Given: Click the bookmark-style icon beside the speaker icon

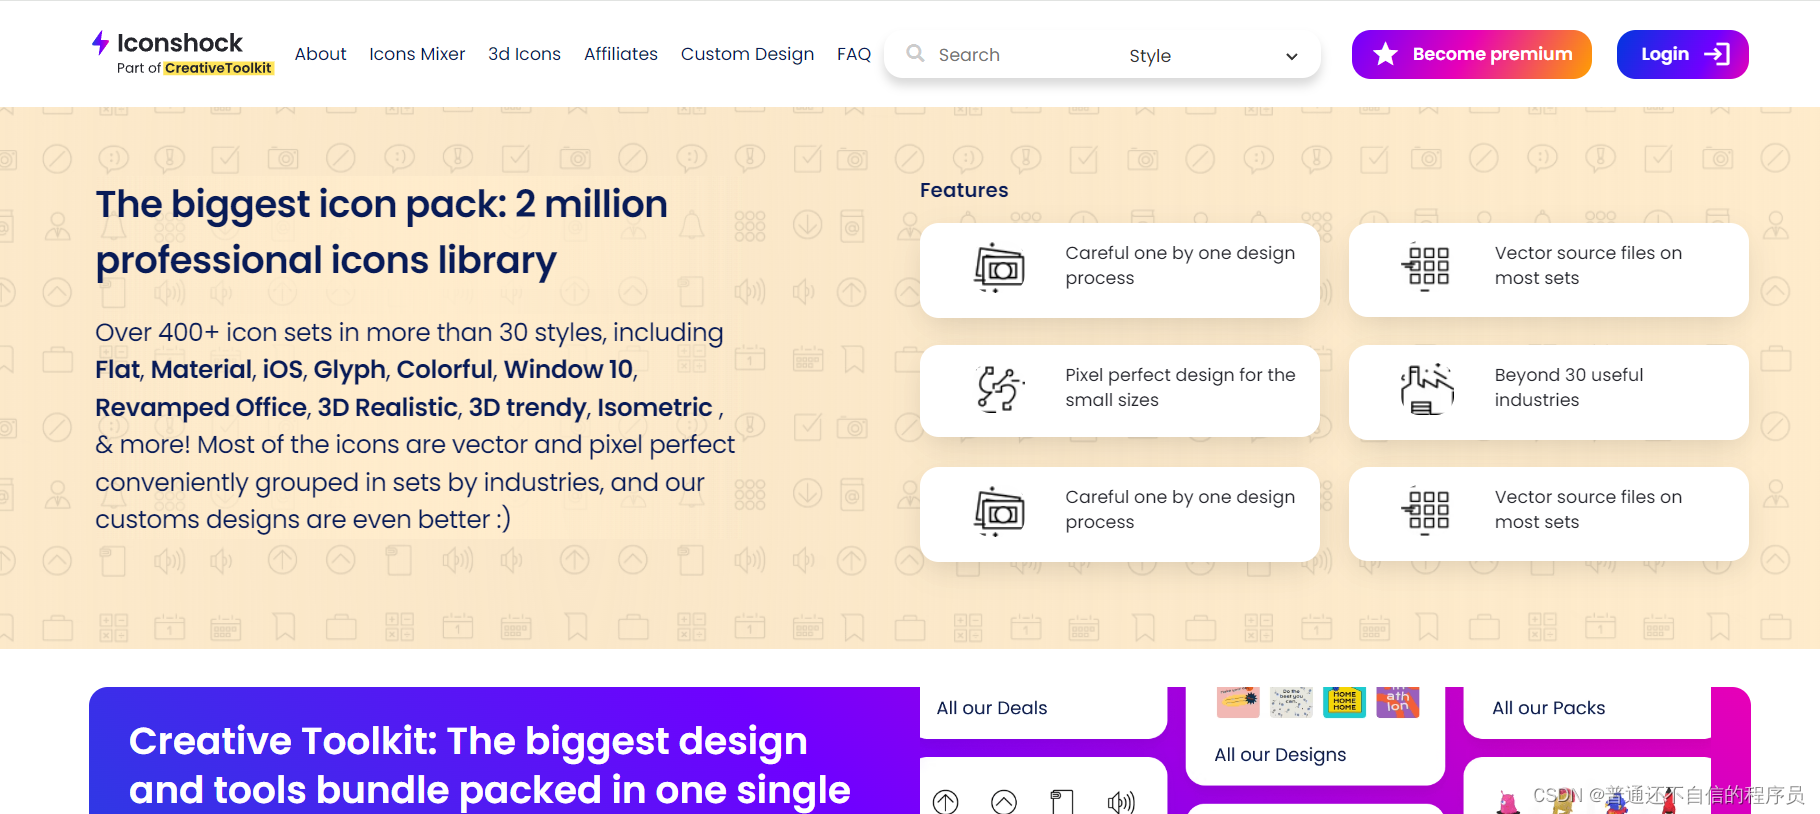Looking at the screenshot, I should 1062,801.
